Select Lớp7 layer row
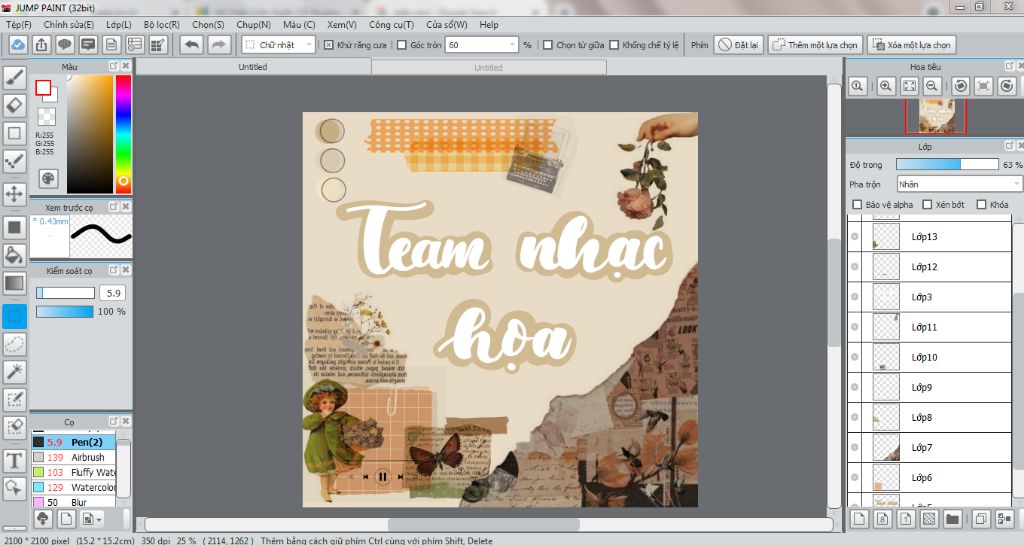 (929, 447)
